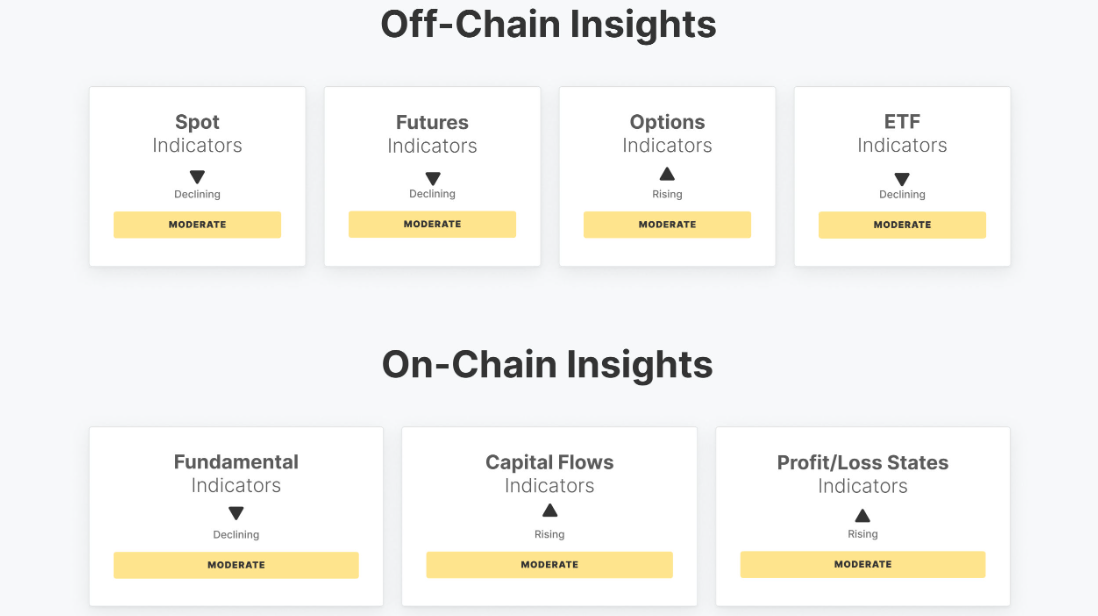Click the rising arrow under Capital Flows

tap(550, 510)
